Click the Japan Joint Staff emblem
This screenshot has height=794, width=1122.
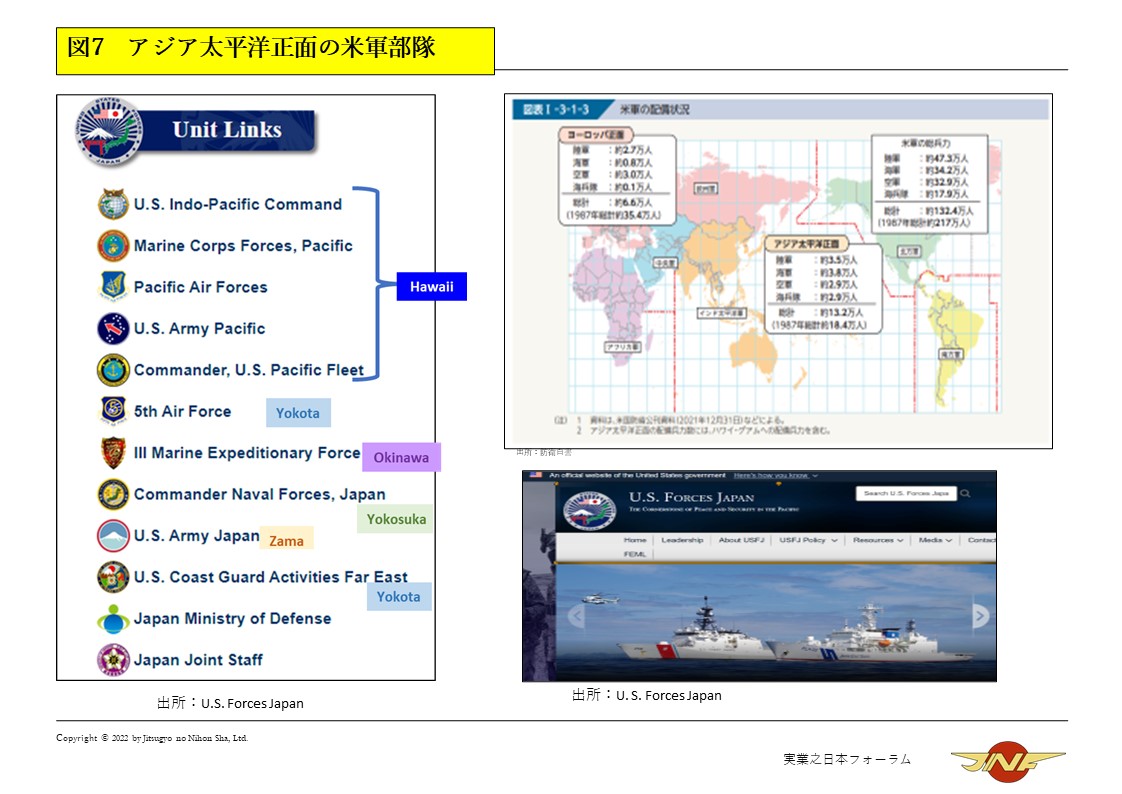pyautogui.click(x=113, y=660)
